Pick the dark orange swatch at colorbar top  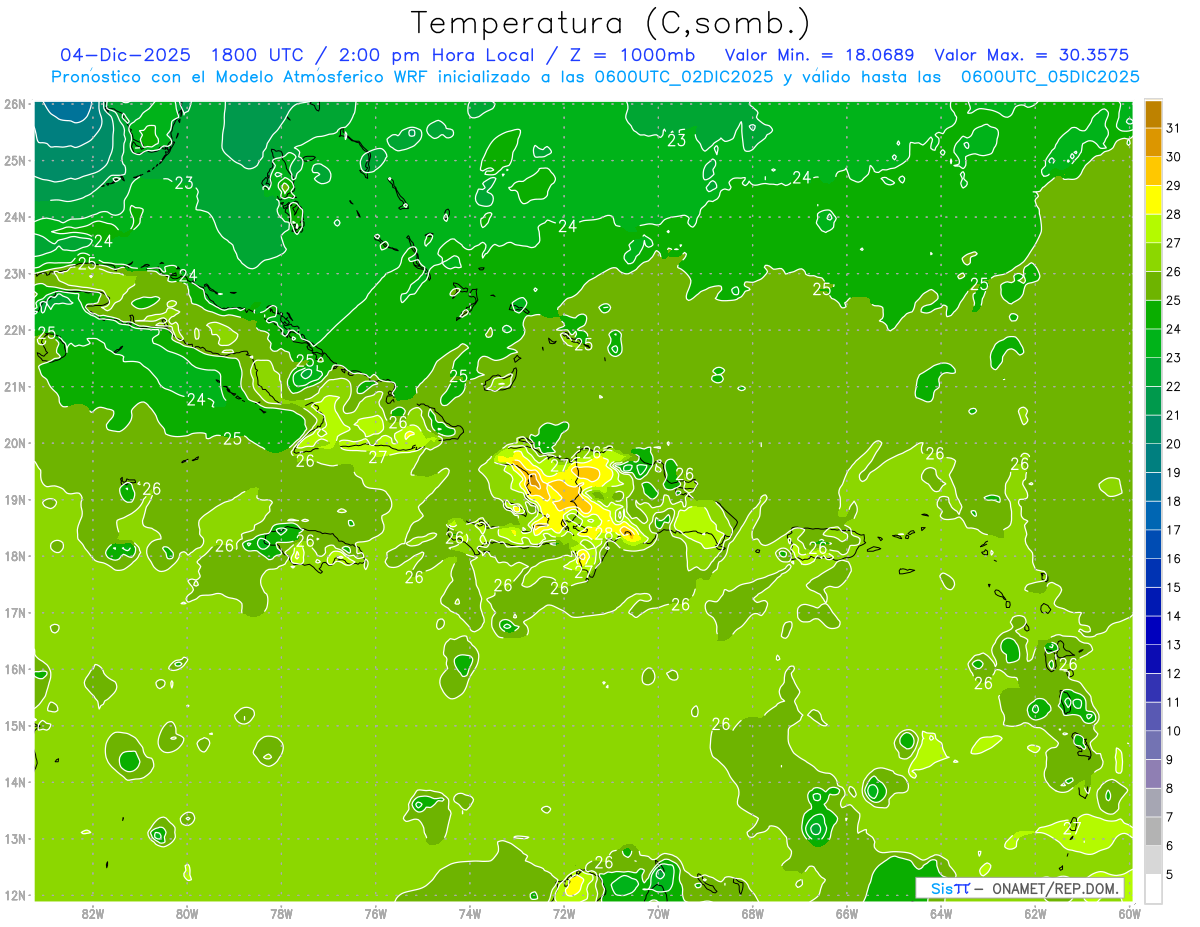click(x=1153, y=114)
